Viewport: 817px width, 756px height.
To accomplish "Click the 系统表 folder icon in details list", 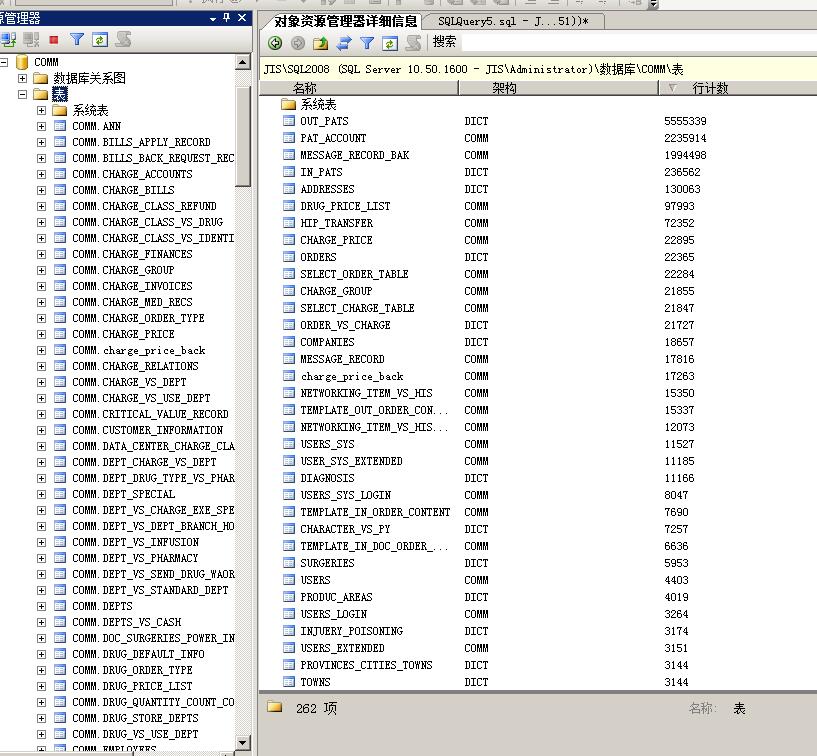I will coord(288,104).
